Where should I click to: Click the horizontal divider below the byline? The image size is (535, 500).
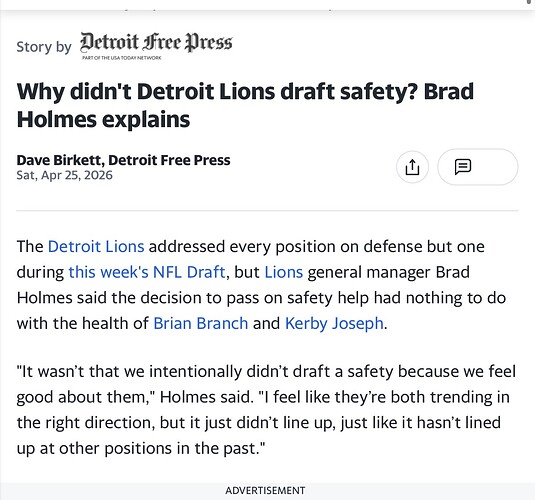(x=267, y=211)
